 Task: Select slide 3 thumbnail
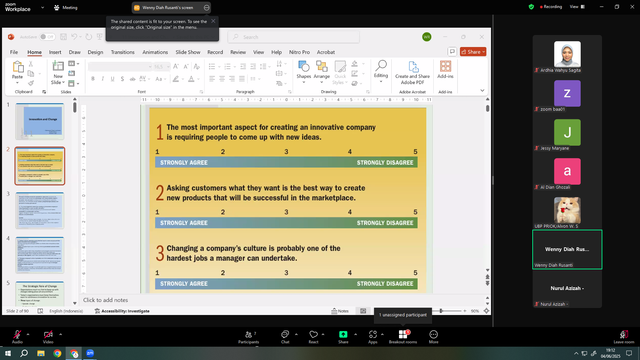click(x=40, y=210)
